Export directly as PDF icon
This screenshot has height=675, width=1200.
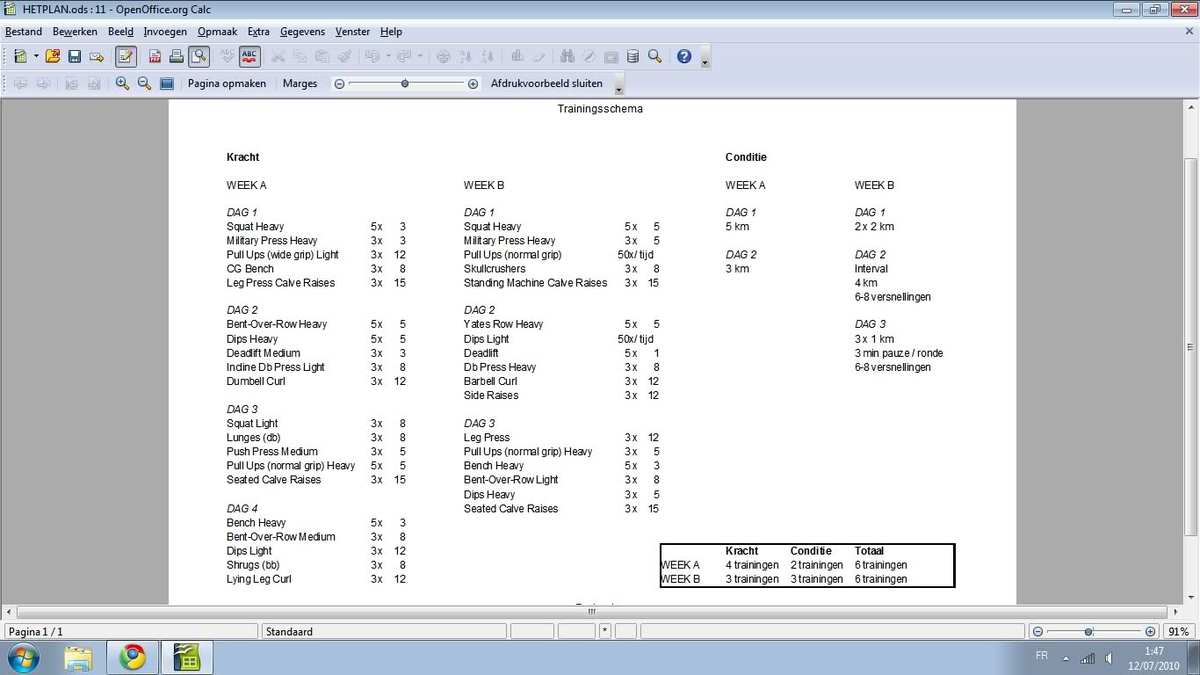(156, 57)
